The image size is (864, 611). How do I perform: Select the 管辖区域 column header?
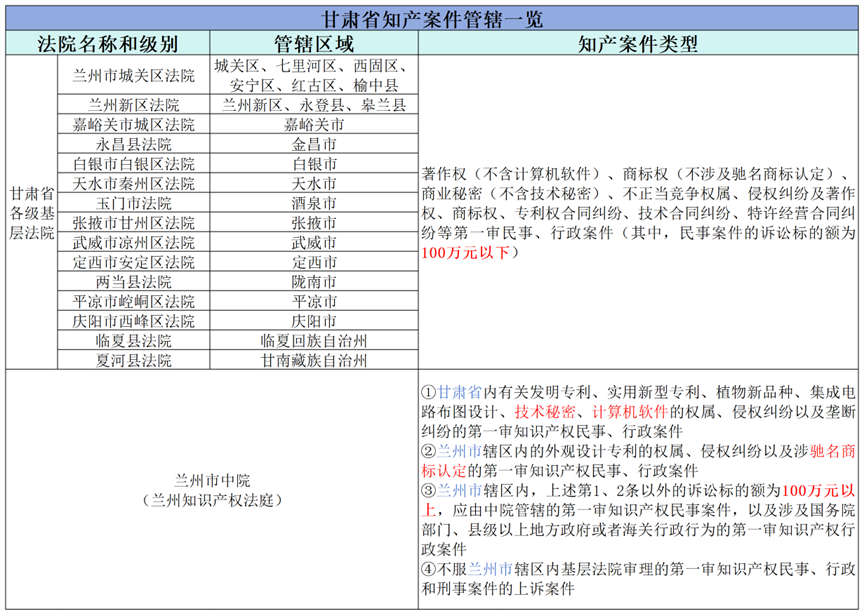(313, 44)
